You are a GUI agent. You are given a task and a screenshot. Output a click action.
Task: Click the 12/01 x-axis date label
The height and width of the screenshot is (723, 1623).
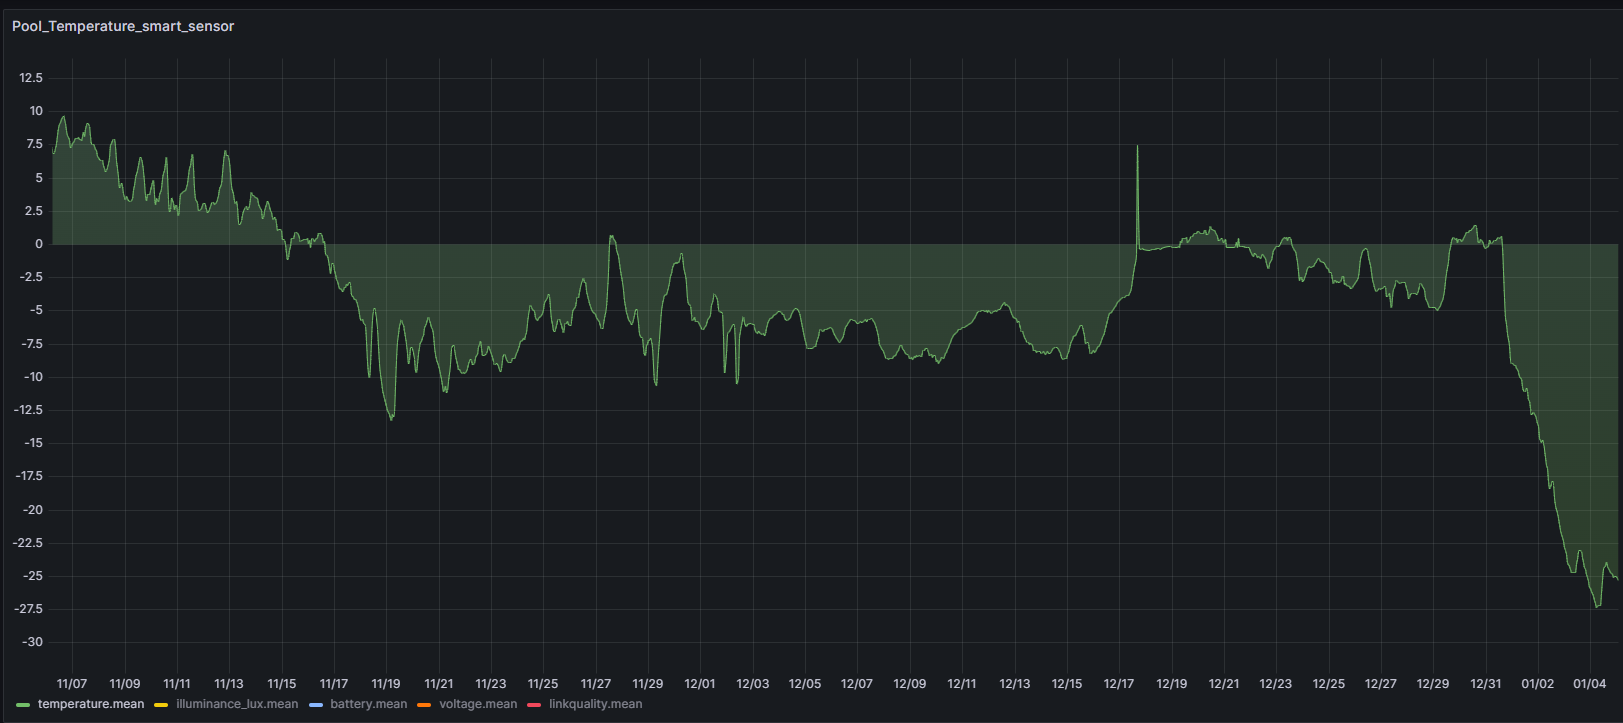pos(700,684)
